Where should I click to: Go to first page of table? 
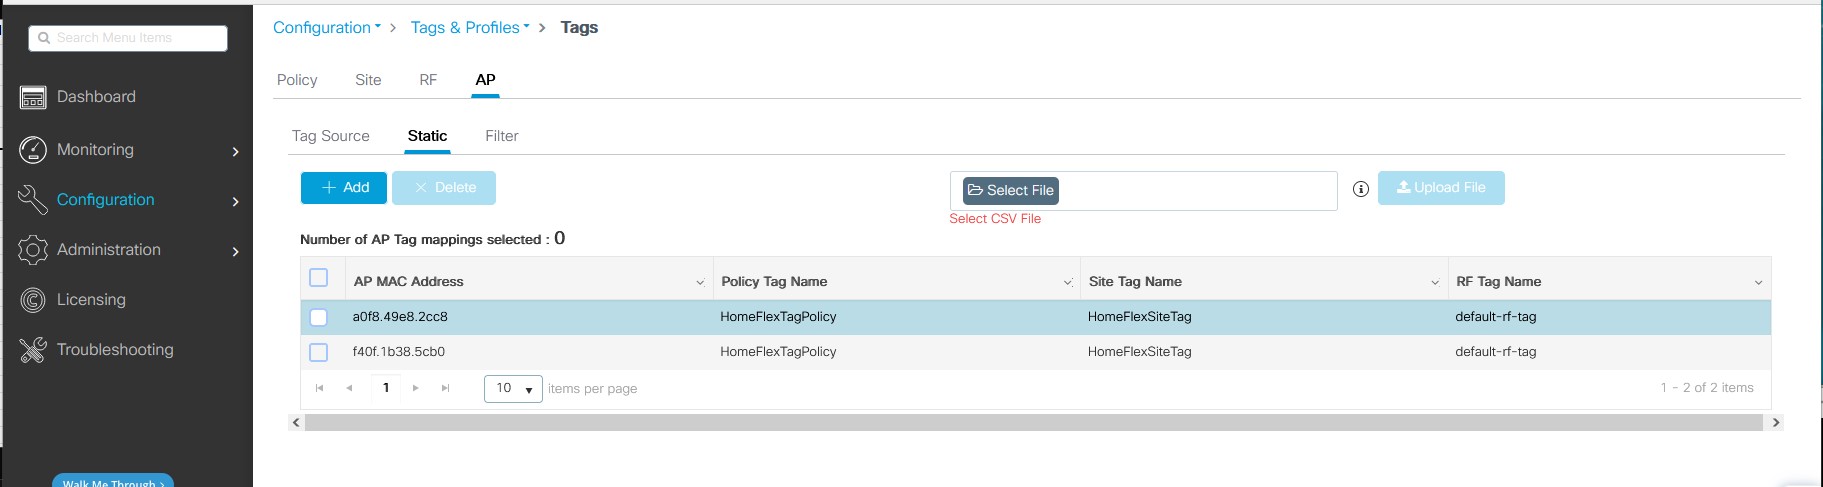tap(319, 388)
